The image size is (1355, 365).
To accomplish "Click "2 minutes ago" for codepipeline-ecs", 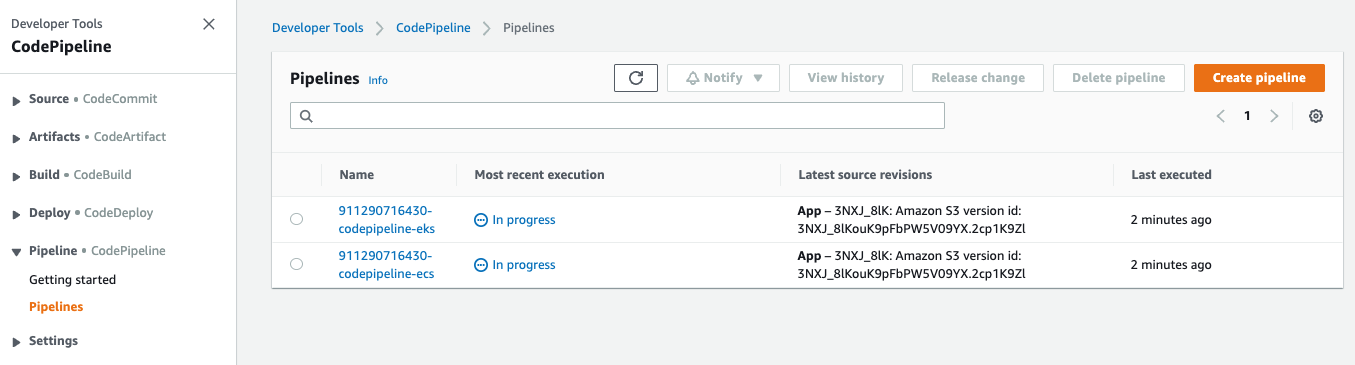I will click(1171, 265).
